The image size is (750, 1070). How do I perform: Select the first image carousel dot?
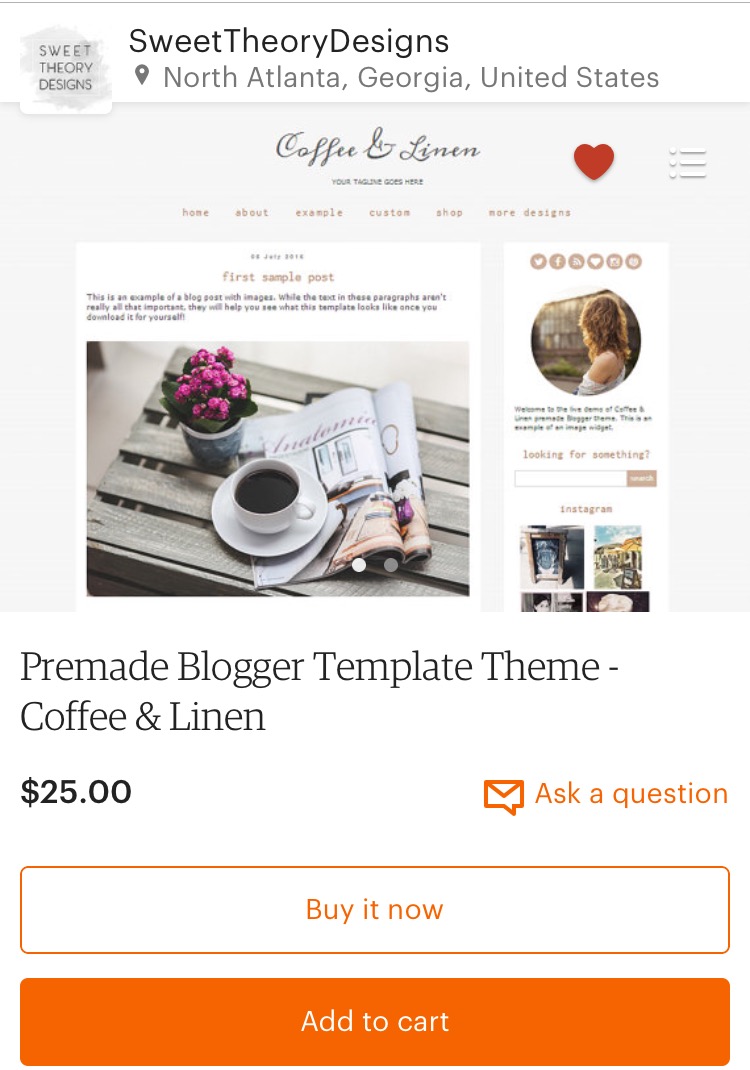359,565
